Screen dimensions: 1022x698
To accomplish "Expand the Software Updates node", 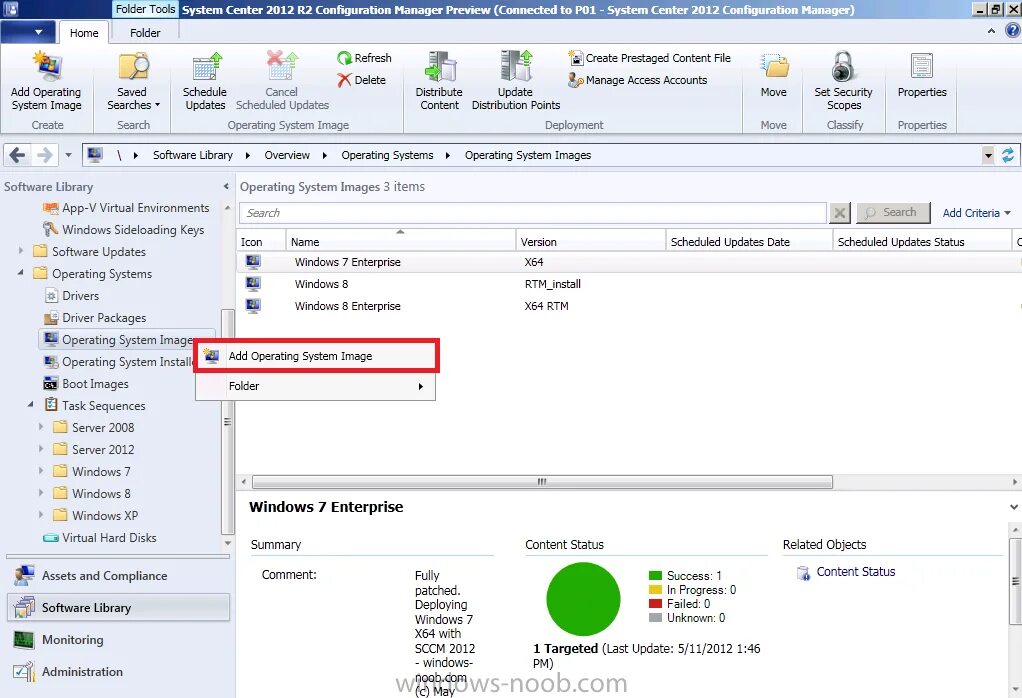I will [x=22, y=251].
